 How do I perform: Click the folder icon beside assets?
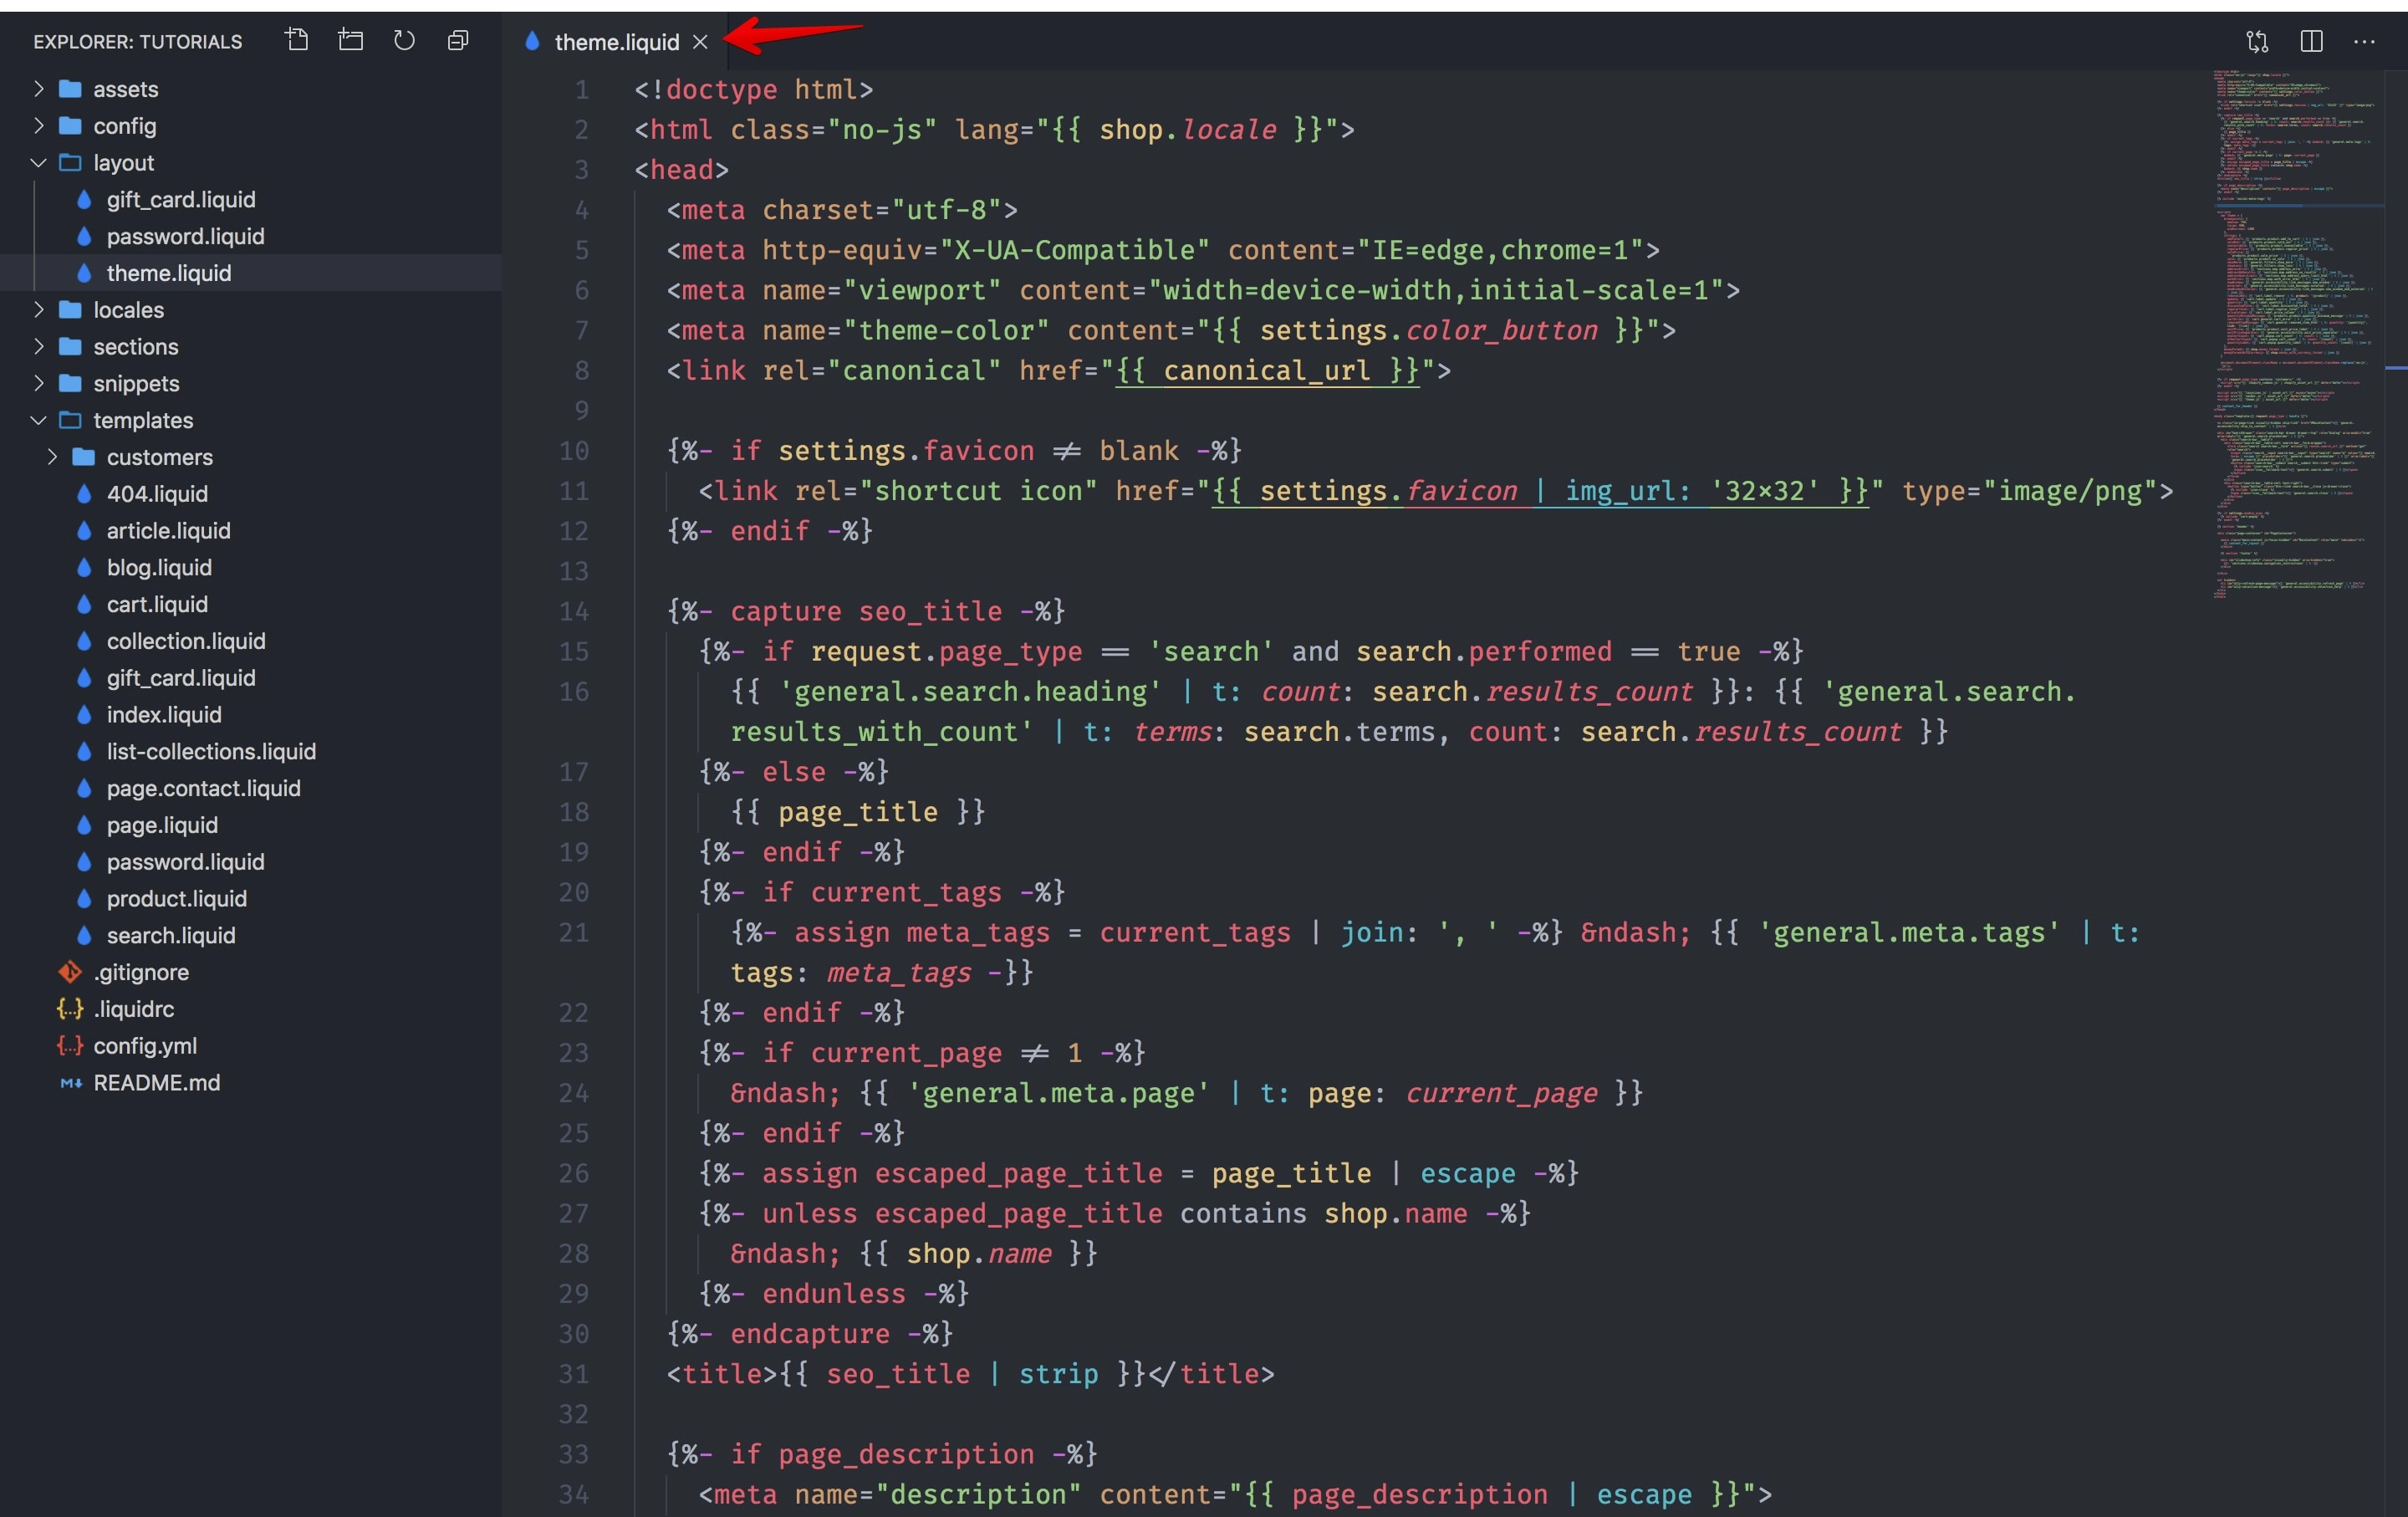click(70, 89)
